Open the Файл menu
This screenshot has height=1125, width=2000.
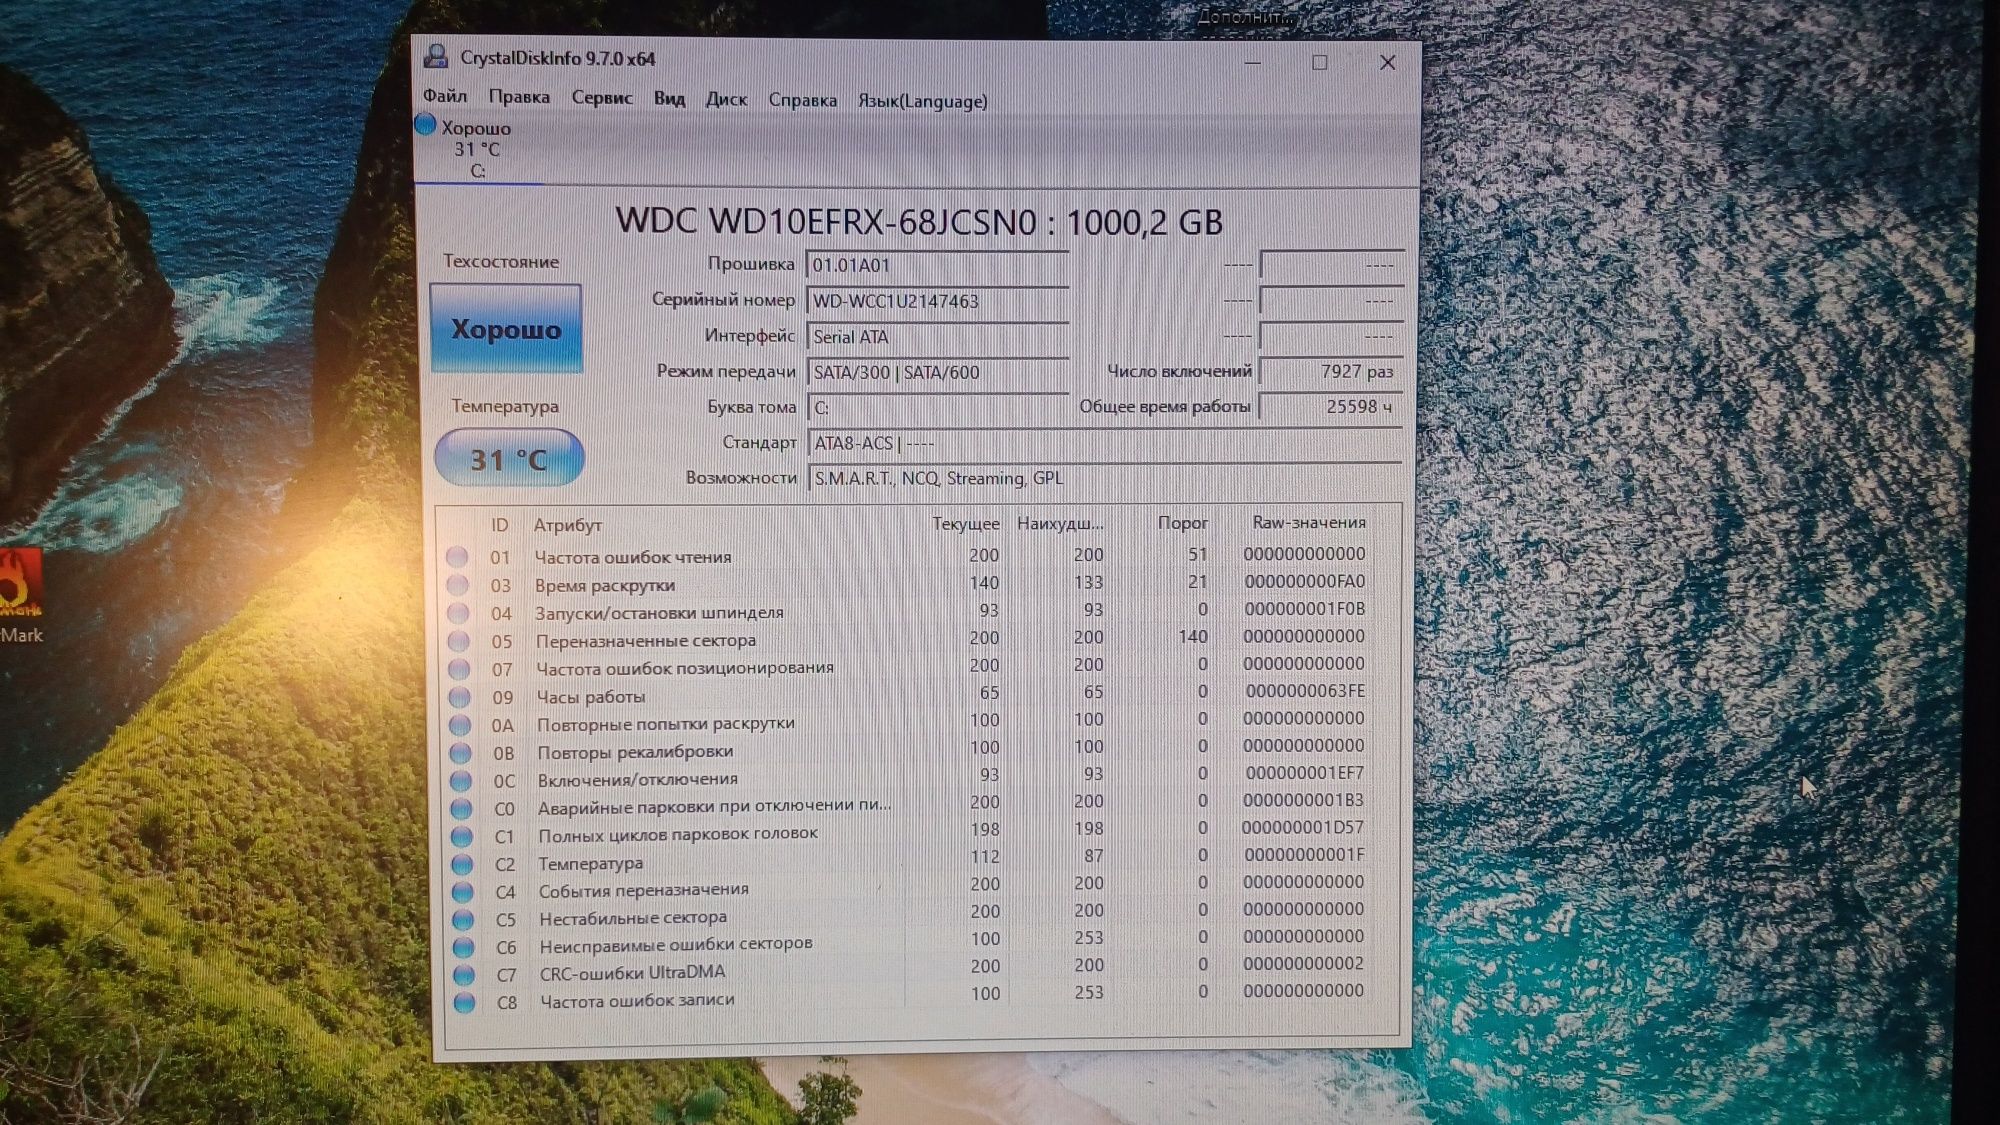point(445,96)
